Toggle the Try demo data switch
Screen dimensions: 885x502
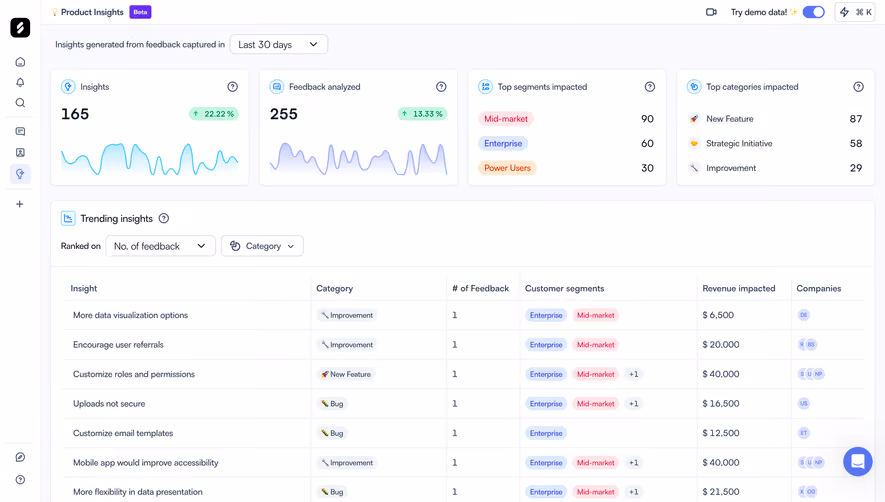point(814,12)
